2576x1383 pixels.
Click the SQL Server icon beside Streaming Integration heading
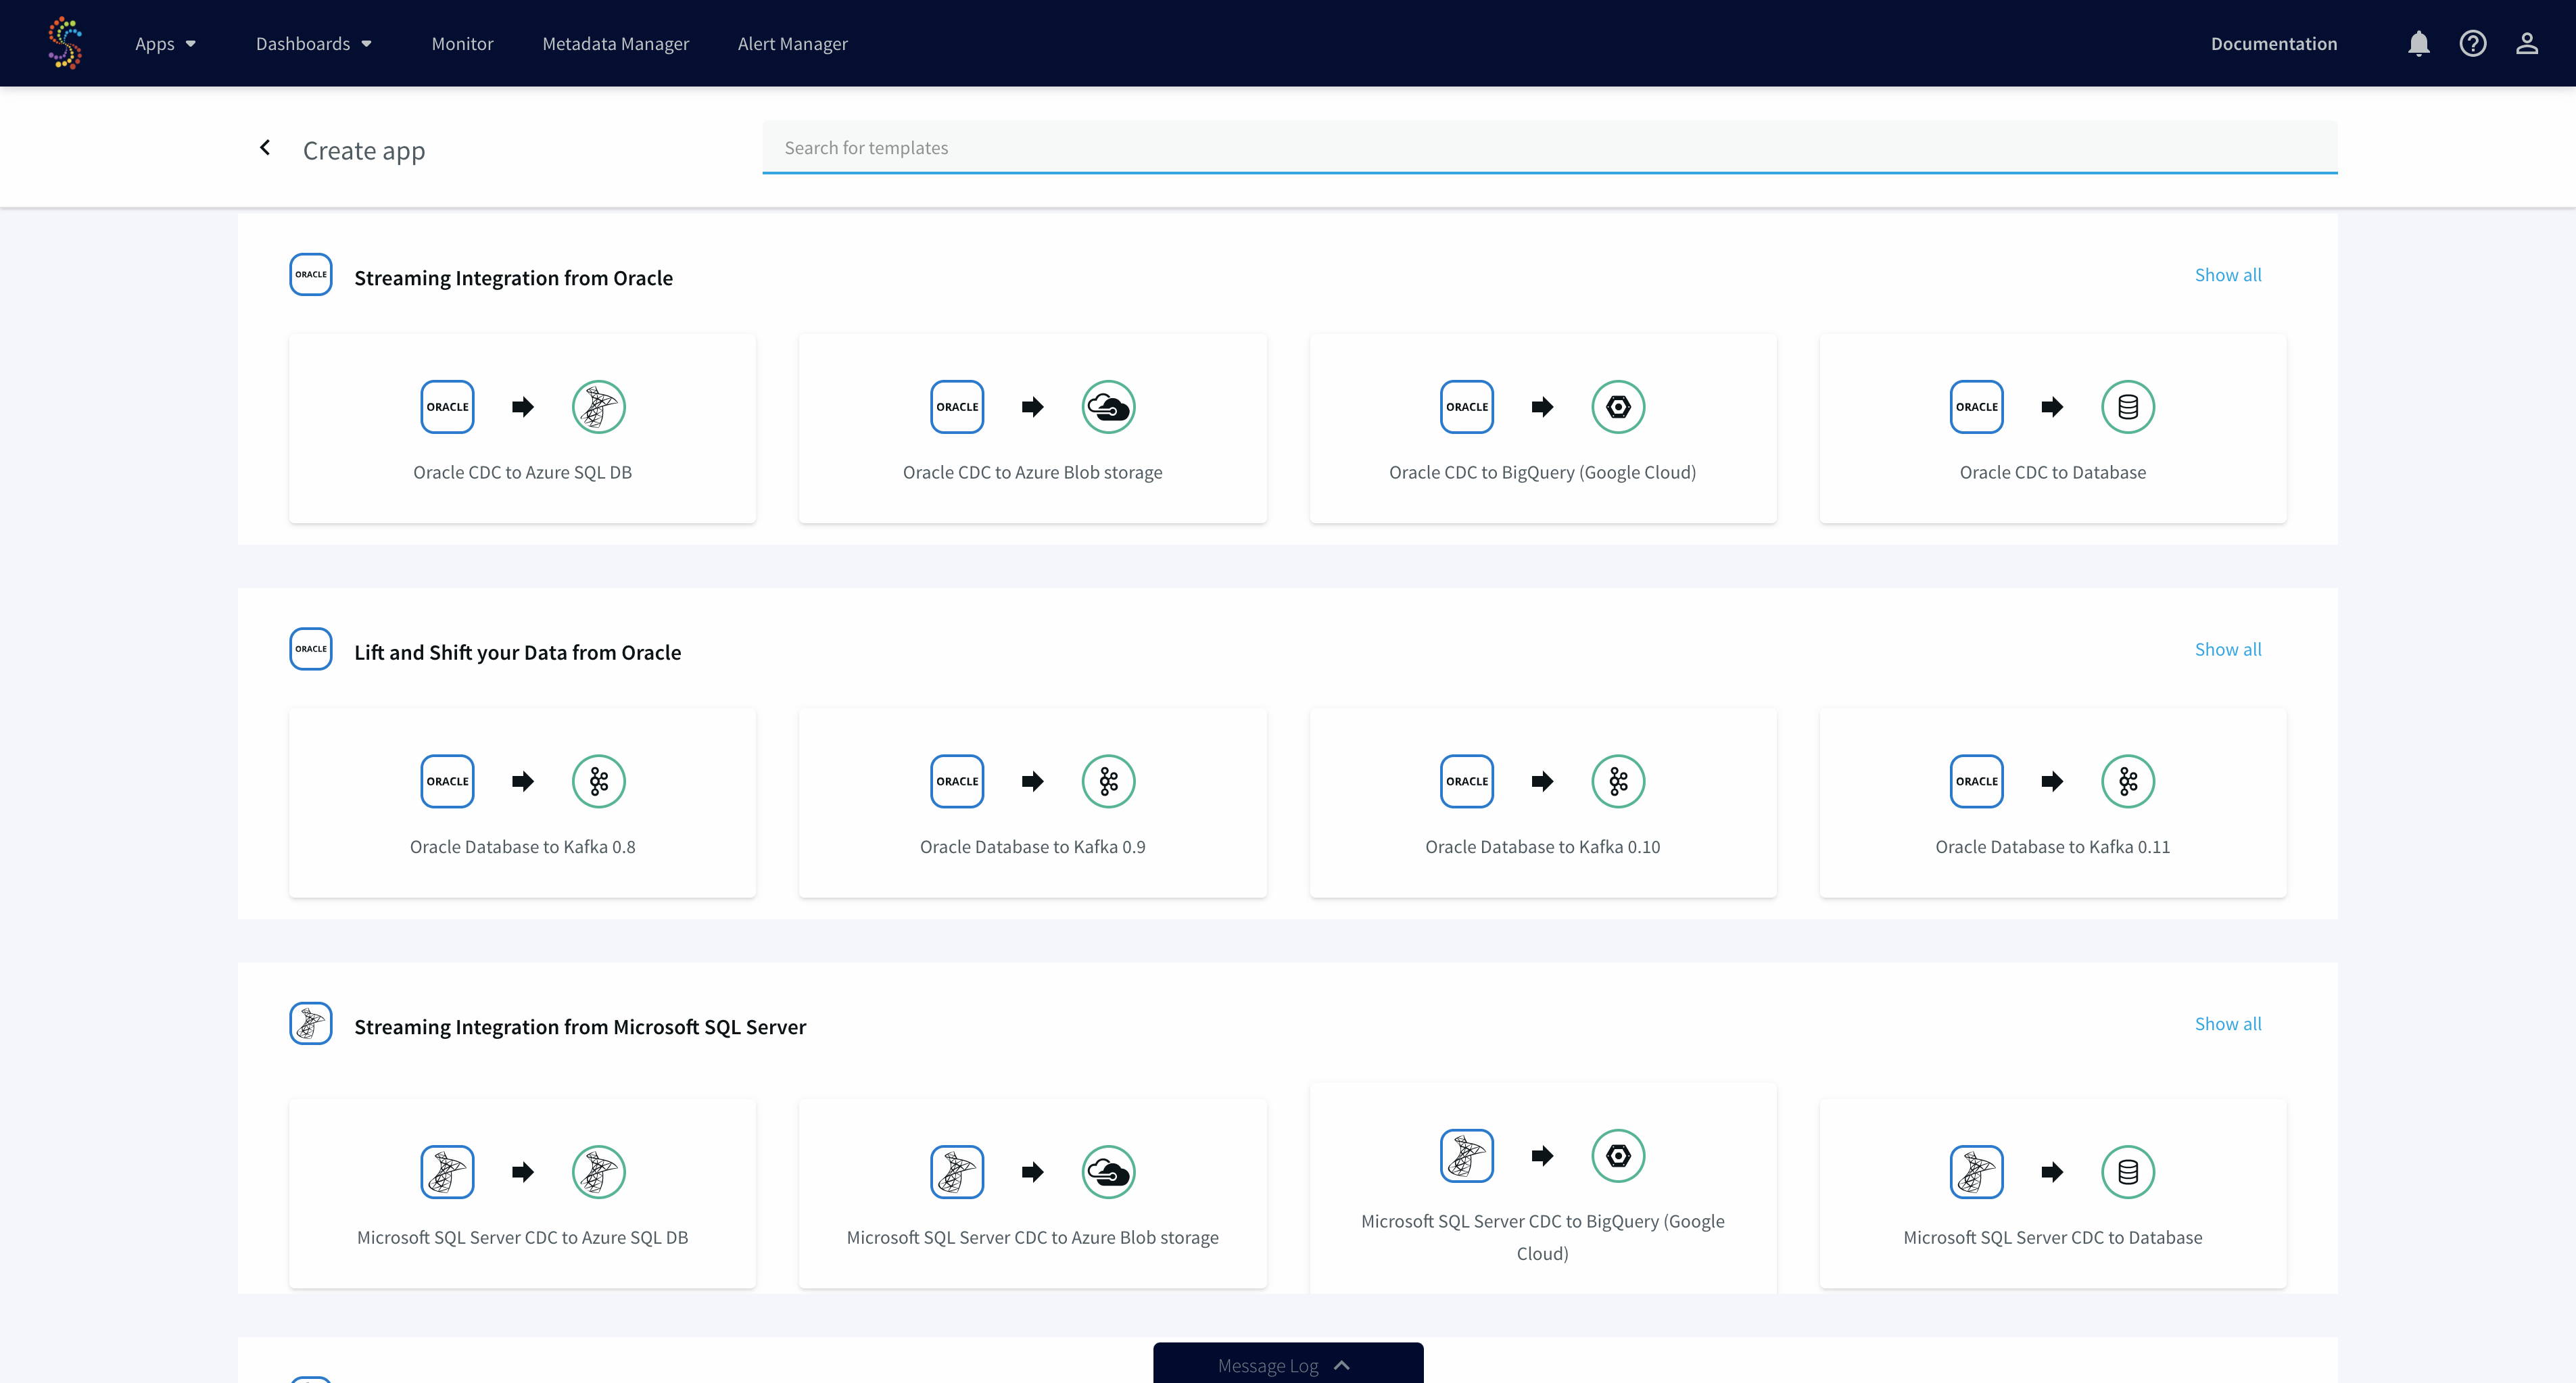[311, 1023]
